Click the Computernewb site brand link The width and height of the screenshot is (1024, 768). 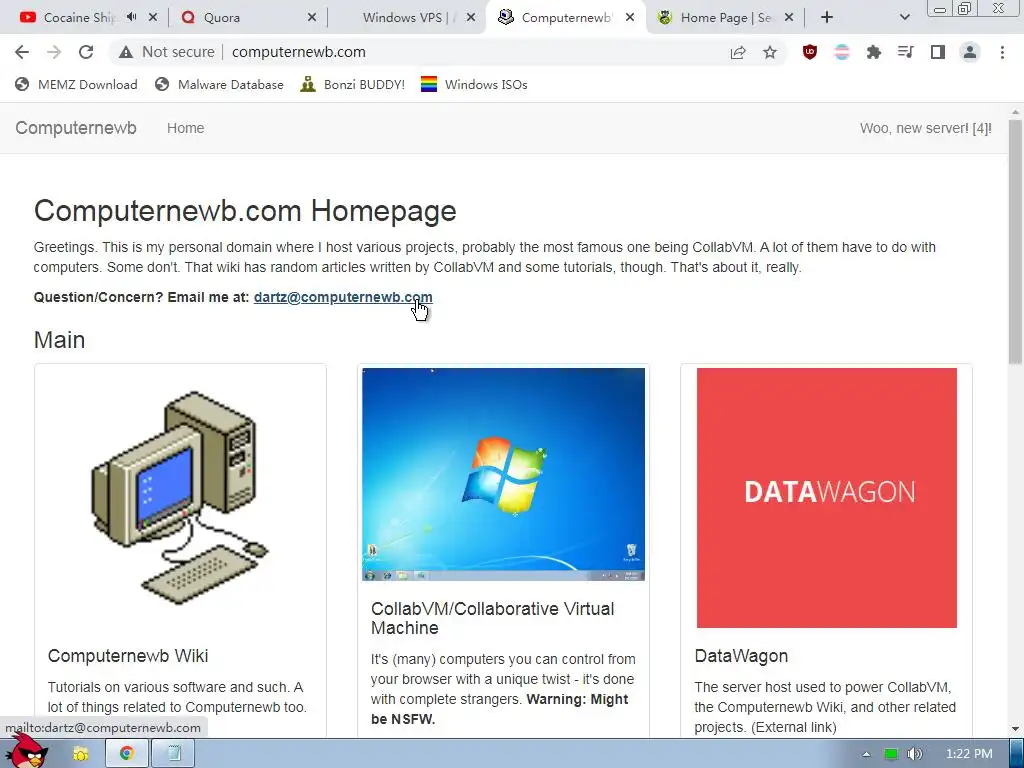(76, 128)
